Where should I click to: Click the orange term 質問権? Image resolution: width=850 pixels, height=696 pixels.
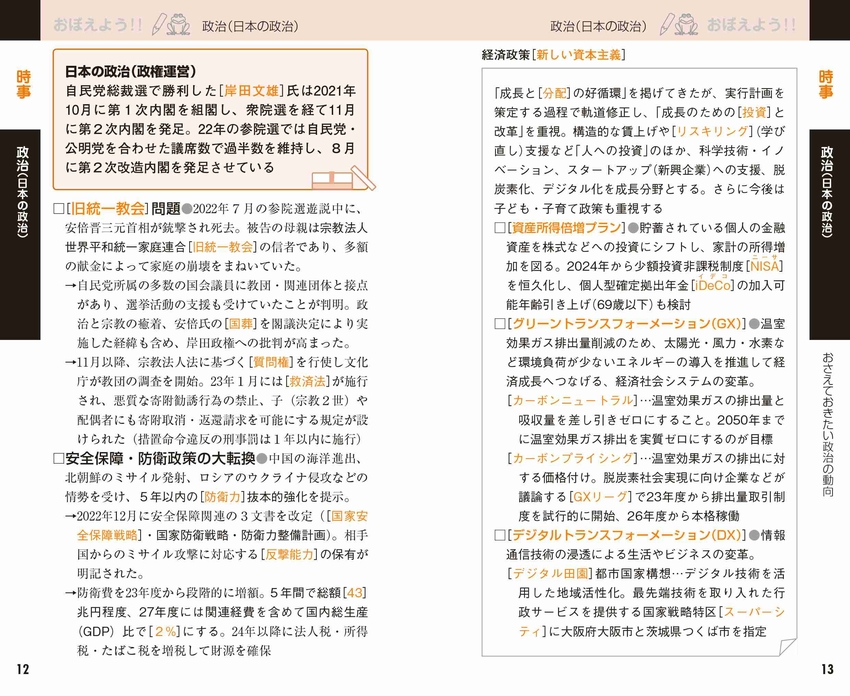pos(271,363)
